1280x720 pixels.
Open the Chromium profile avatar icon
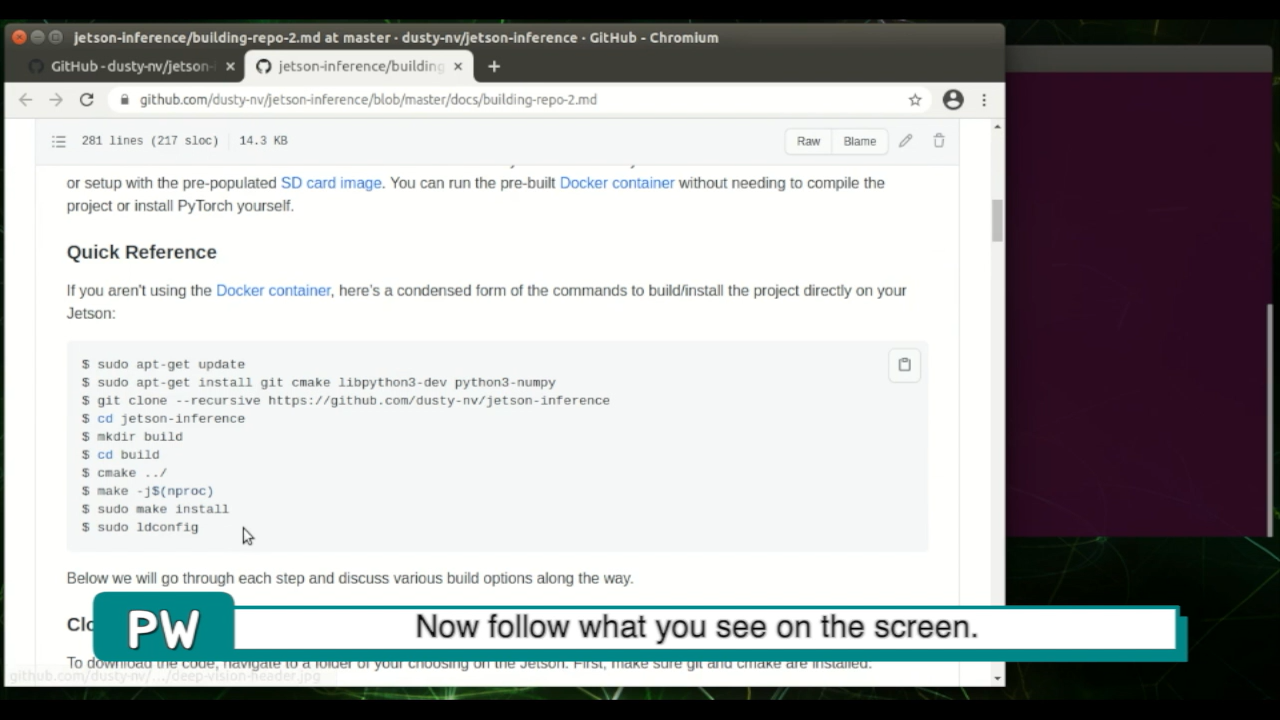tap(953, 100)
